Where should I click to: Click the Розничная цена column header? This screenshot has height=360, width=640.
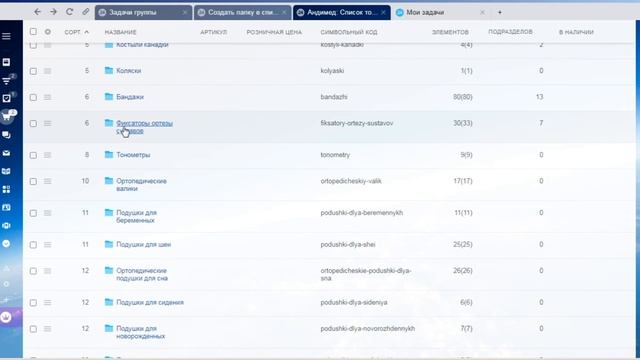(x=274, y=32)
